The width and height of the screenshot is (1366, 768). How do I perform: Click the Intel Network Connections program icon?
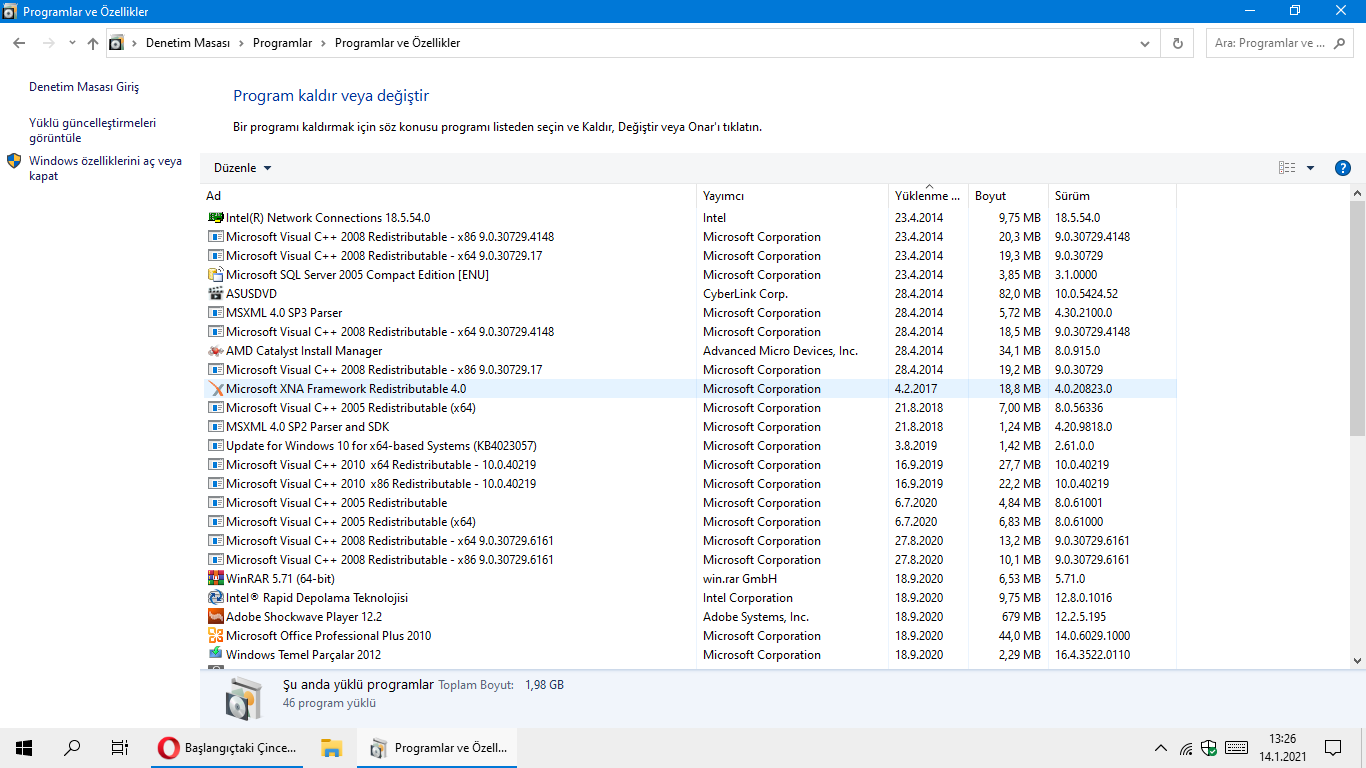[x=215, y=217]
